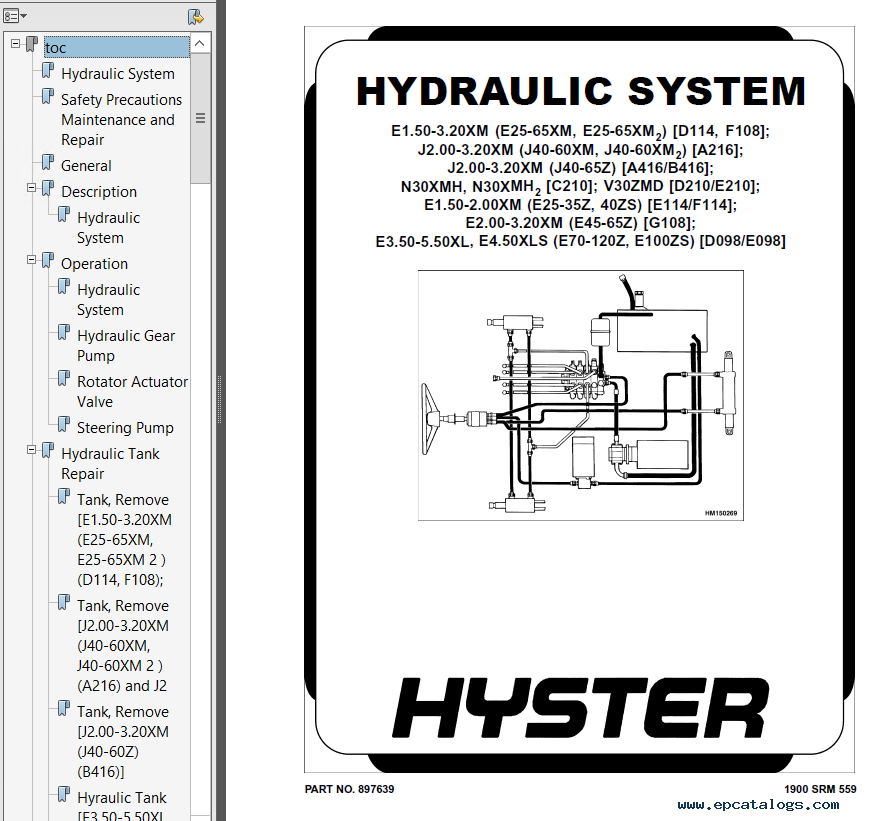Viewport: 890px width, 821px height.
Task: Click the Hydraulic Gear Pump bookmark icon
Action: [x=64, y=332]
